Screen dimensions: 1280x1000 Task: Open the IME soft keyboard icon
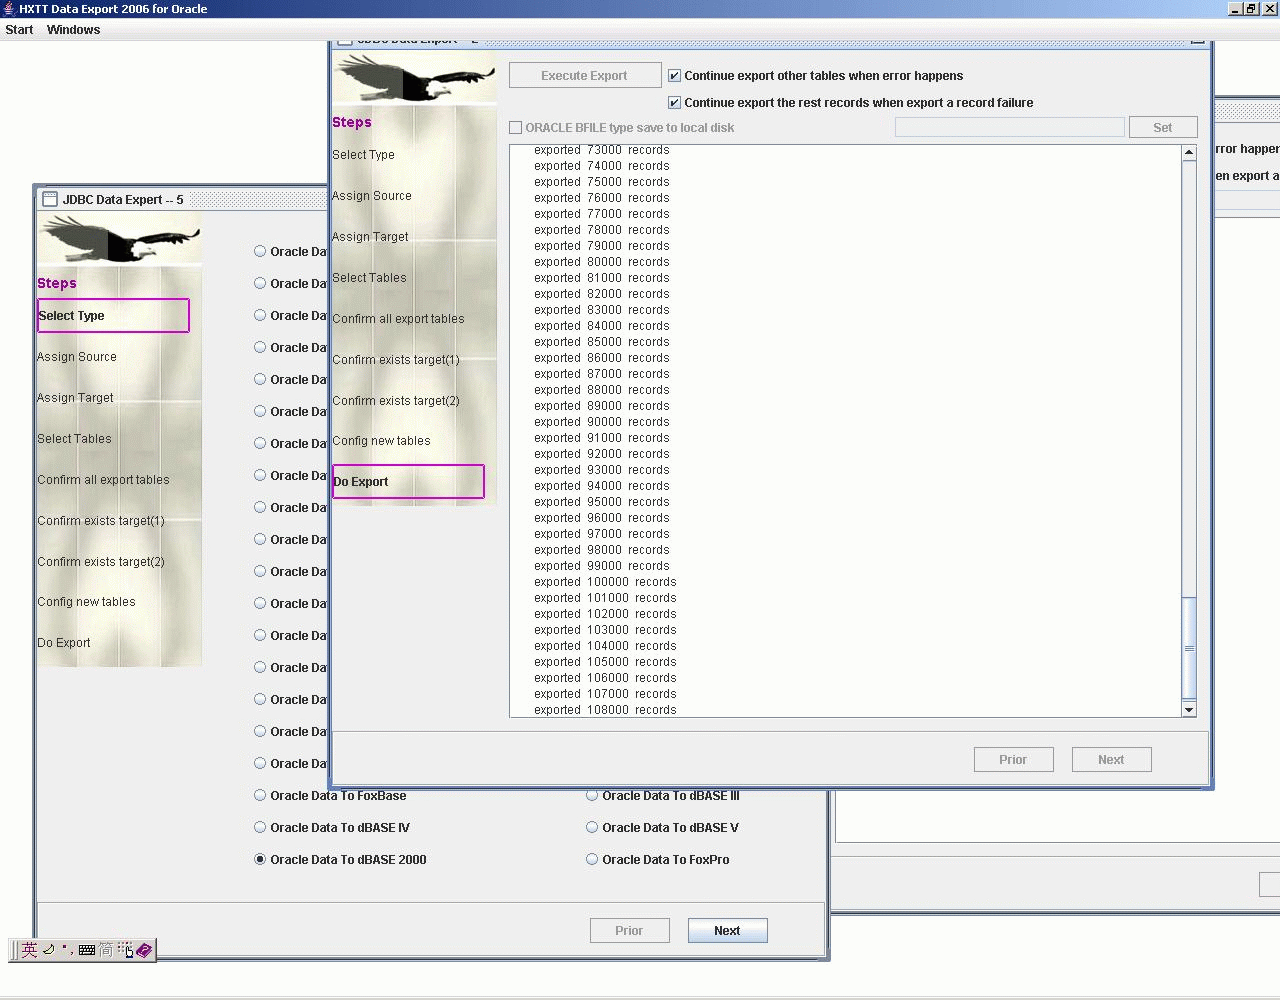click(87, 950)
